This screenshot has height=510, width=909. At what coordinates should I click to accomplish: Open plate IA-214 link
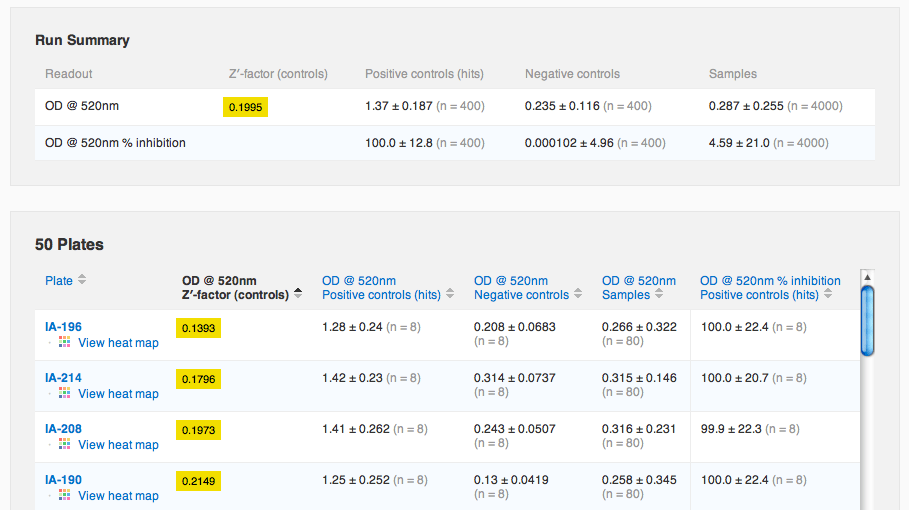[x=63, y=378]
